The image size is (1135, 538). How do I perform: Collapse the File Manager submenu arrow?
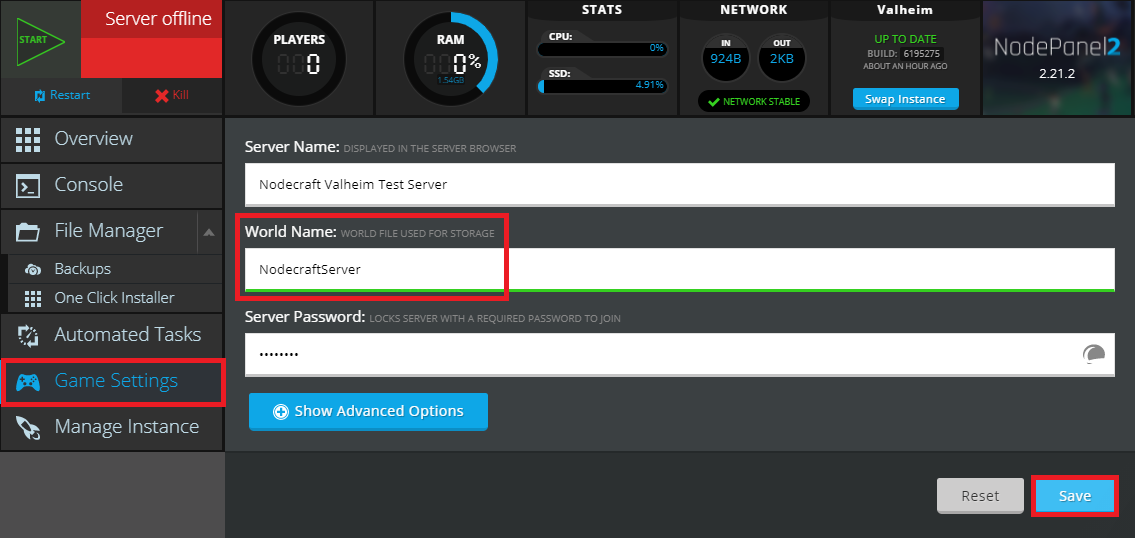tap(209, 232)
